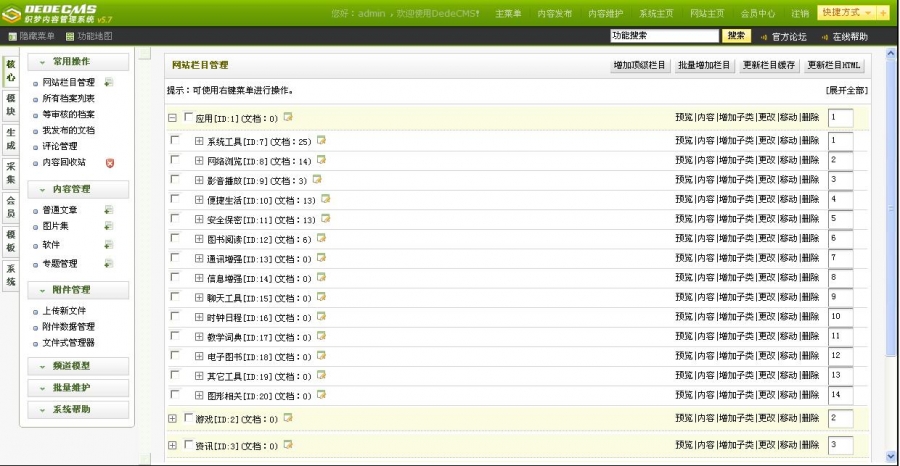Click 隐藏菜单 to hide the menu
The image size is (900, 466).
tap(32, 37)
